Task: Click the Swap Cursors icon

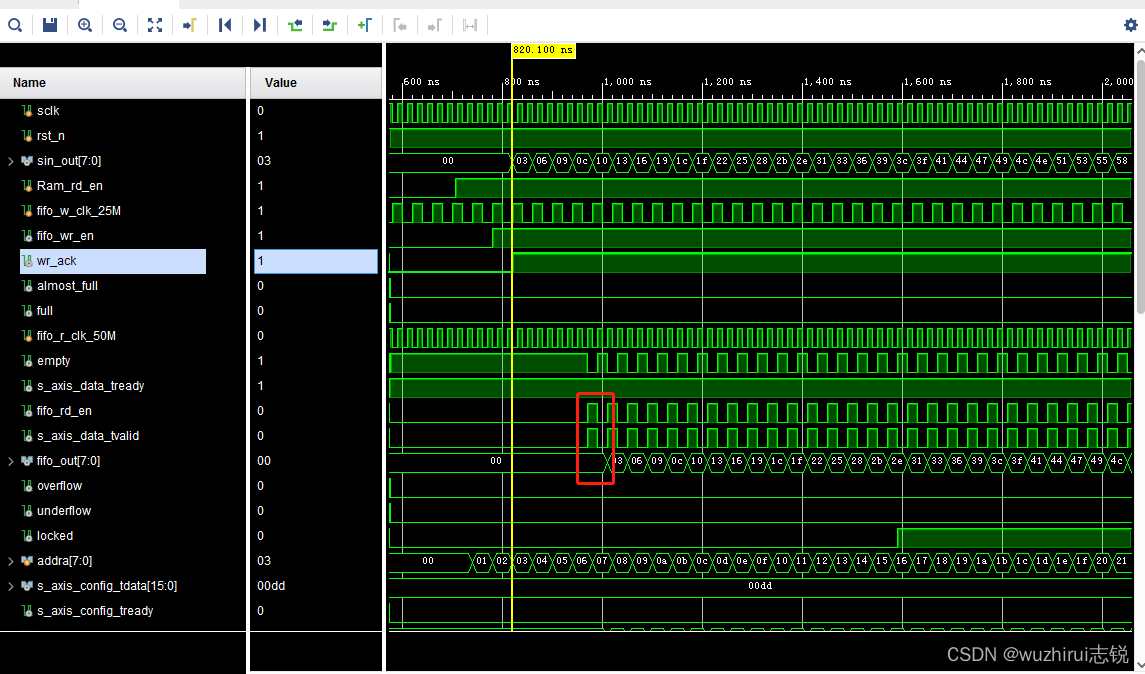Action: [x=470, y=26]
